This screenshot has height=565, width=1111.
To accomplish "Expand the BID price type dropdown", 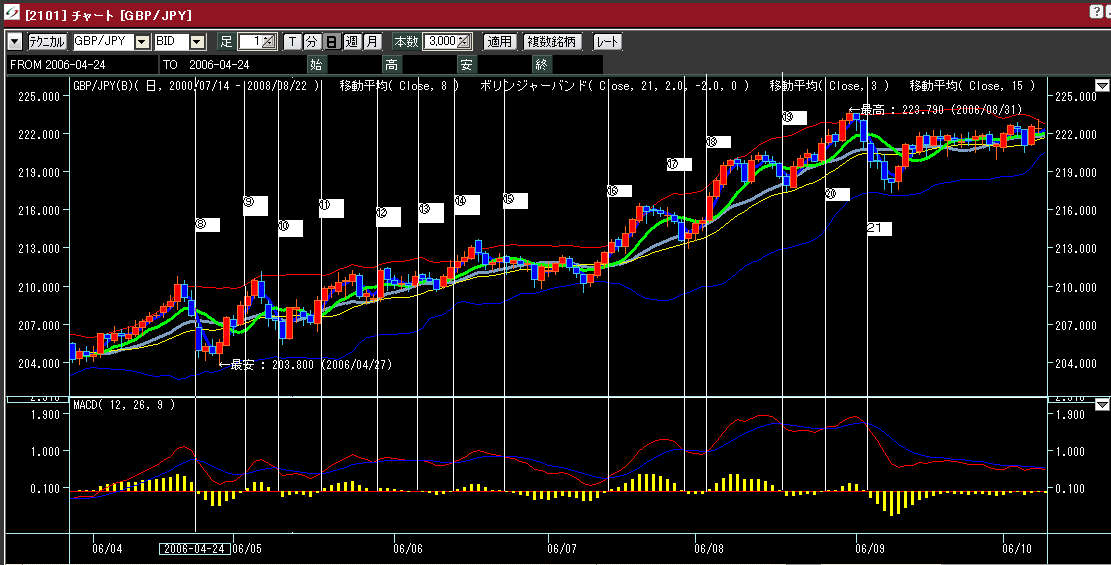I will 197,42.
